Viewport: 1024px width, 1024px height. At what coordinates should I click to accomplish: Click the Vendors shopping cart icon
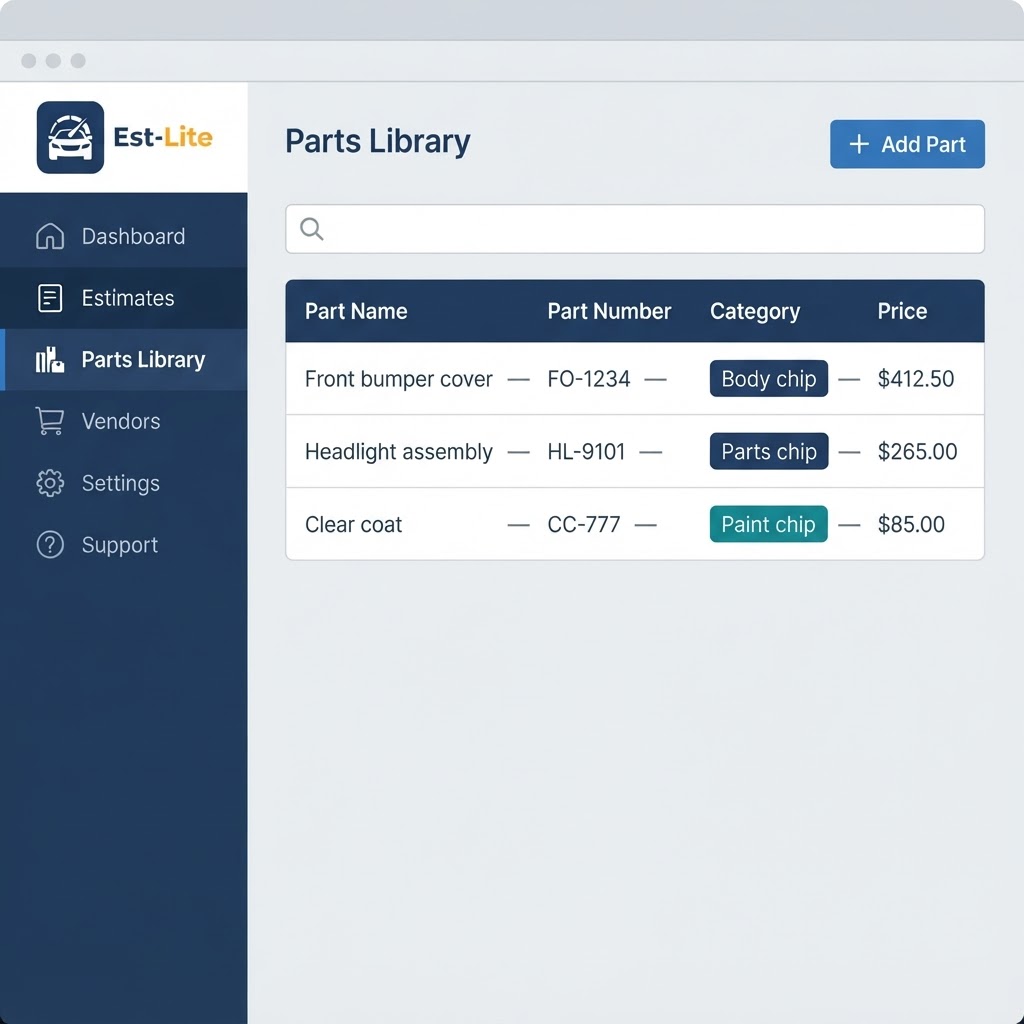pos(50,421)
